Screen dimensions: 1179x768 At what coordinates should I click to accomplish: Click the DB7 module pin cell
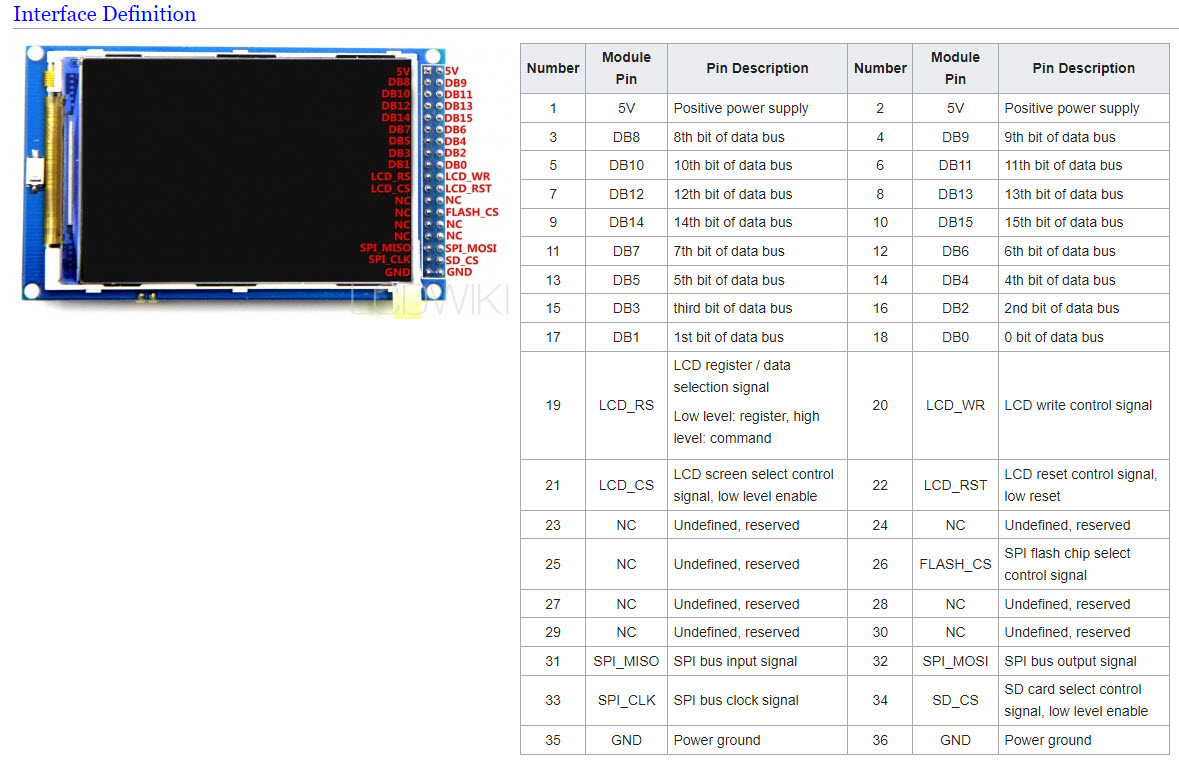(626, 251)
